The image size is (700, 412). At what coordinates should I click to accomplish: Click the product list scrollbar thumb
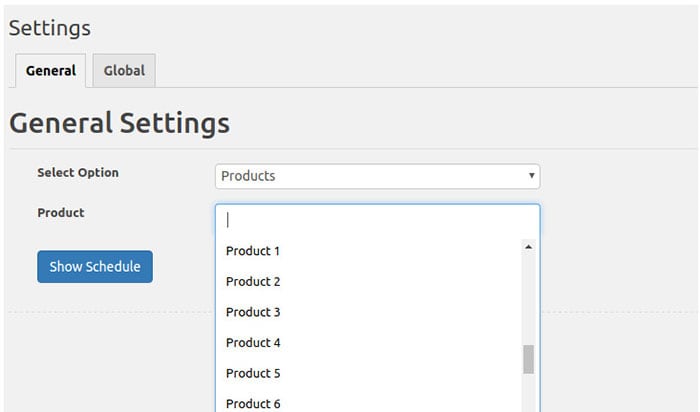tap(528, 359)
